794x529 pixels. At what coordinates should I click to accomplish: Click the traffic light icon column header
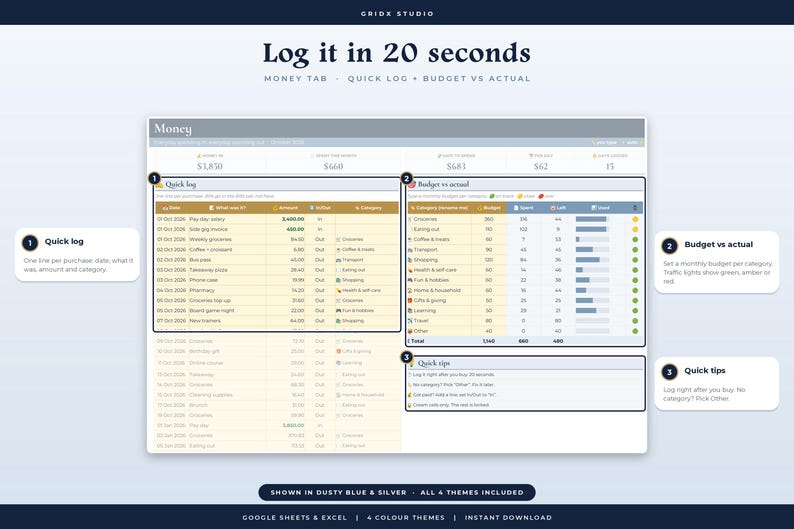point(635,208)
